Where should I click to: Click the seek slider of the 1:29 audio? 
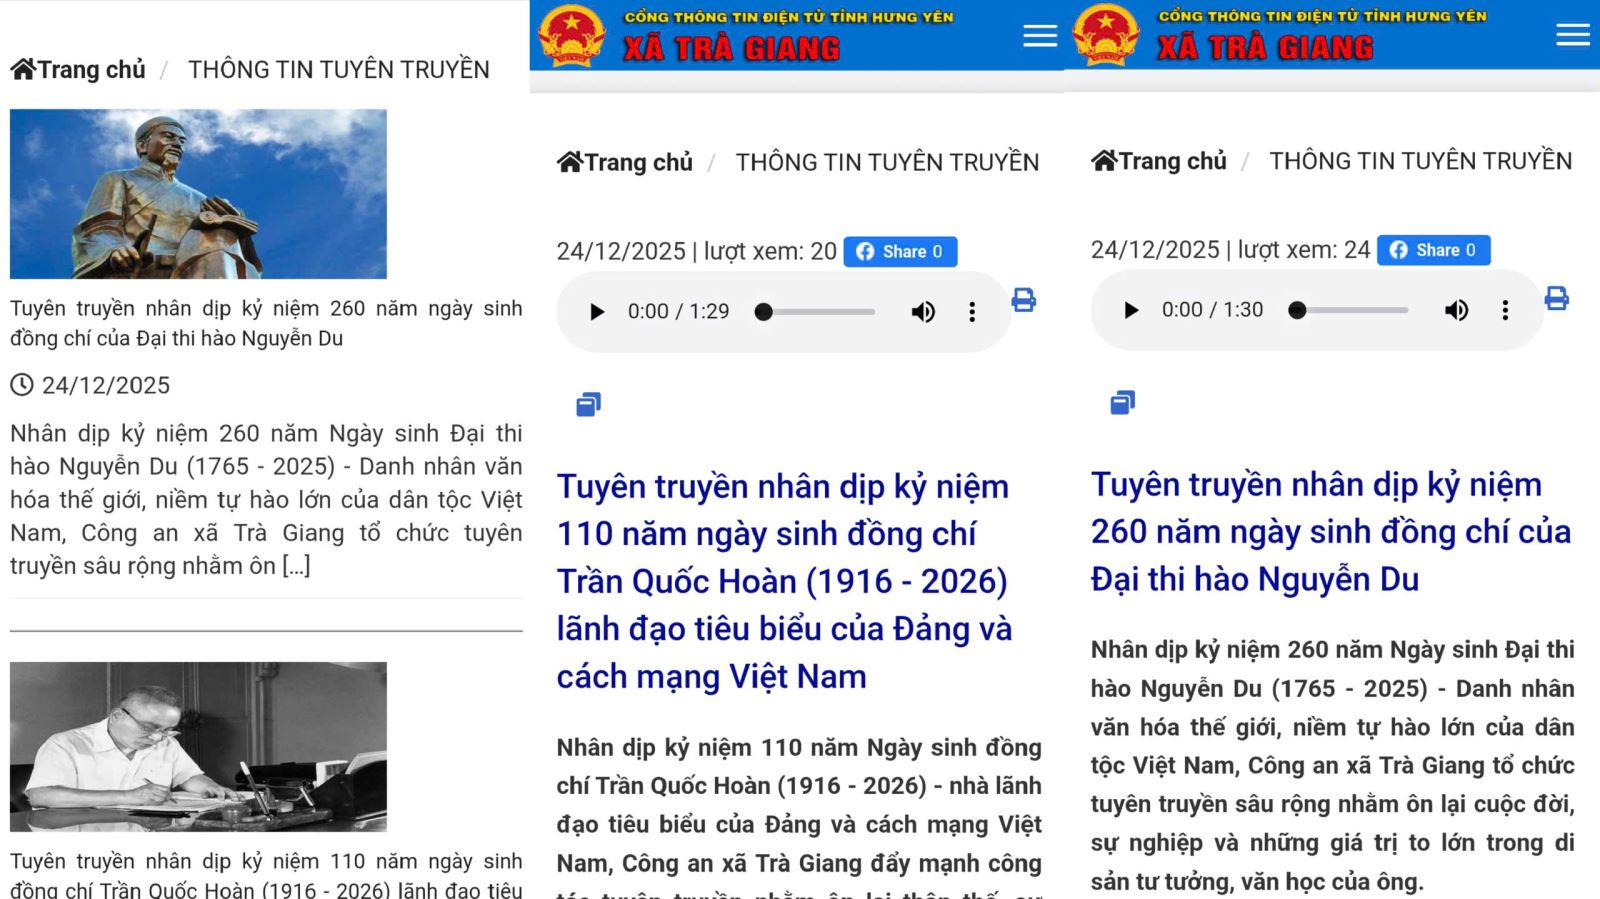818,312
